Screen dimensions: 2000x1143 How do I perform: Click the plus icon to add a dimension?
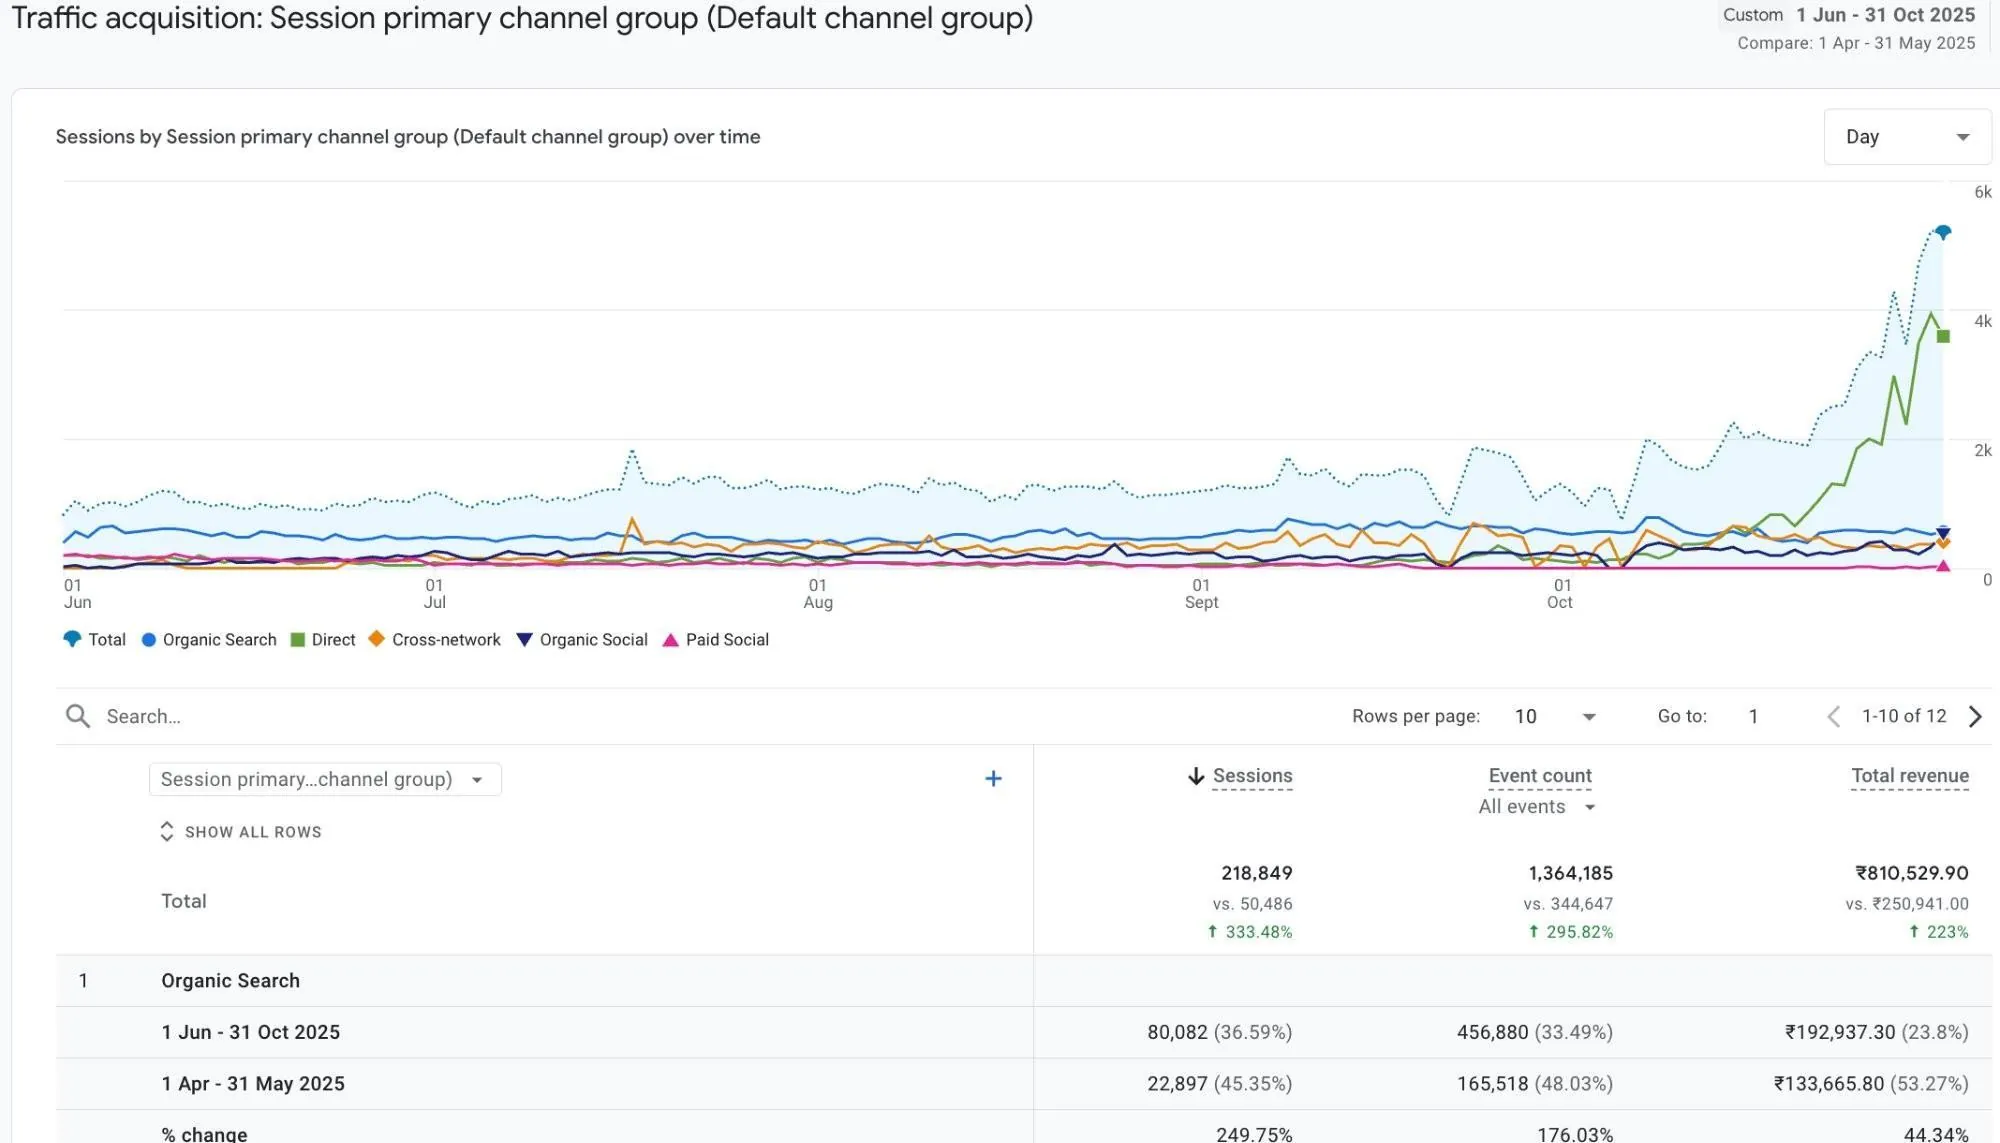click(993, 778)
